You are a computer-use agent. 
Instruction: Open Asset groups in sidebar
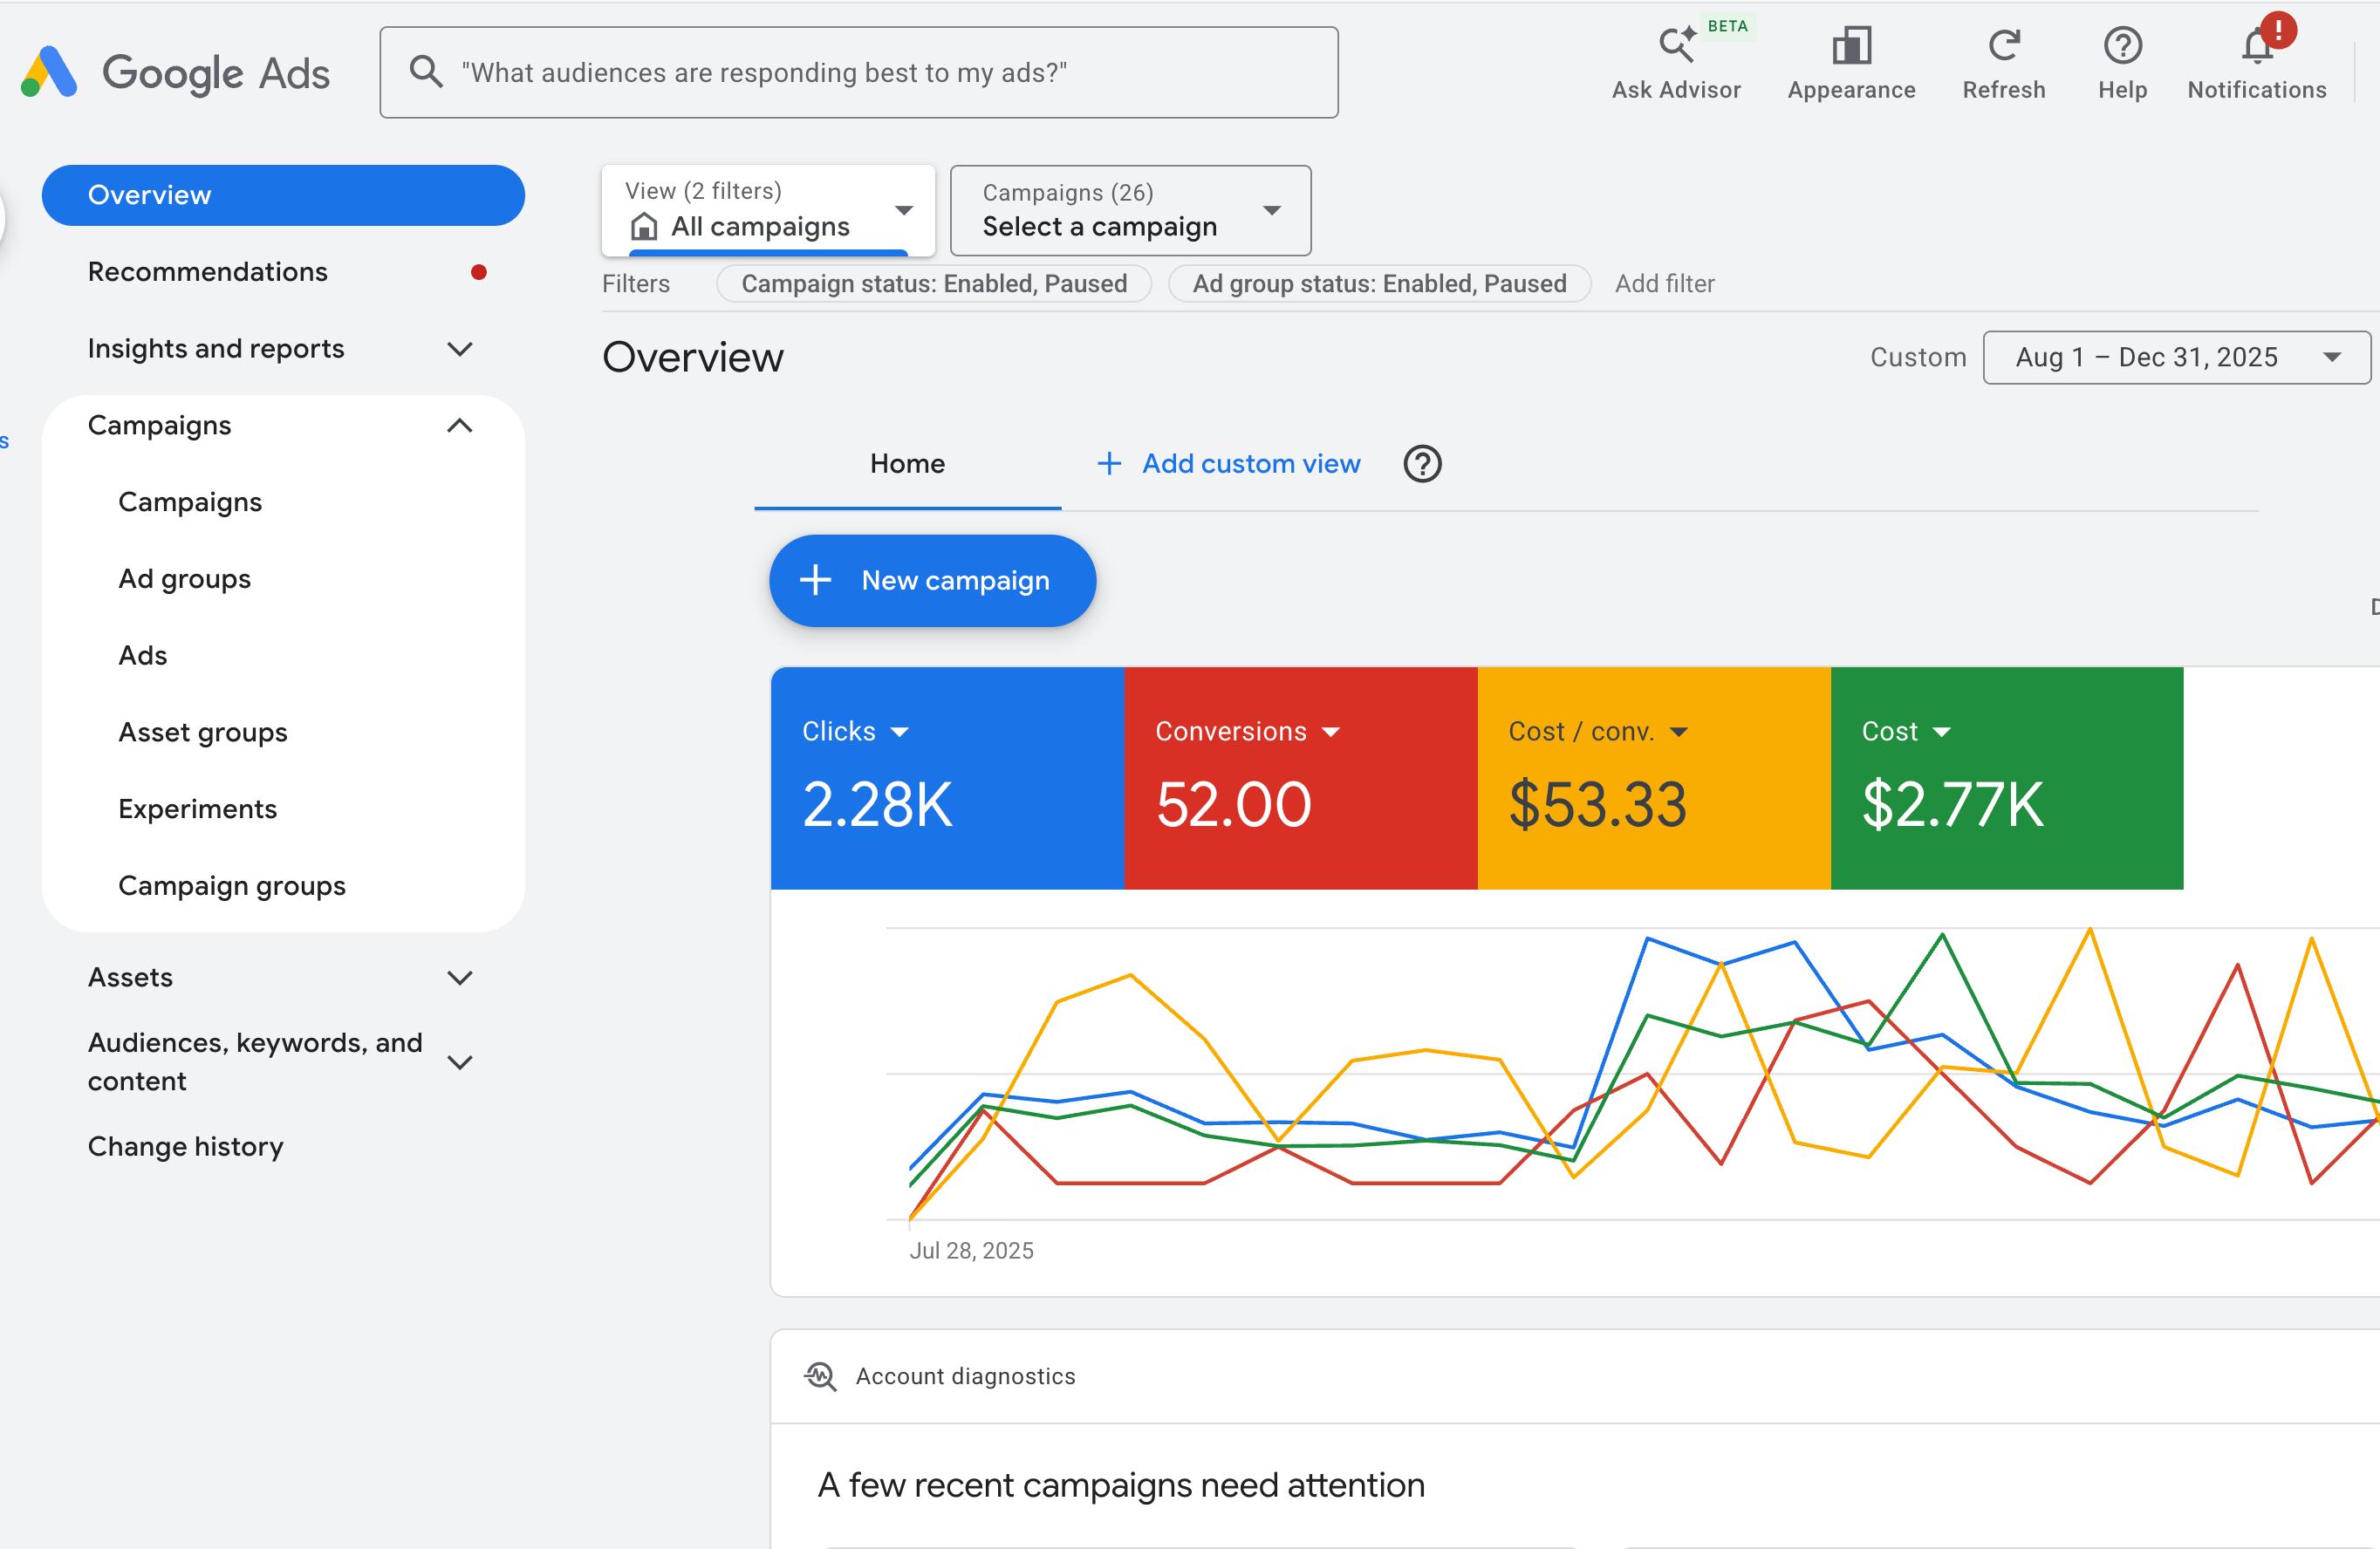pos(203,733)
